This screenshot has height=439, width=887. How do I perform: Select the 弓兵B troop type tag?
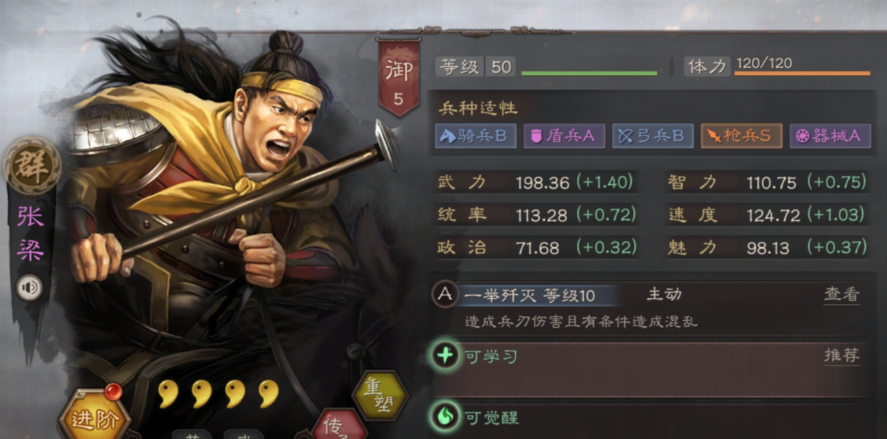(x=653, y=136)
